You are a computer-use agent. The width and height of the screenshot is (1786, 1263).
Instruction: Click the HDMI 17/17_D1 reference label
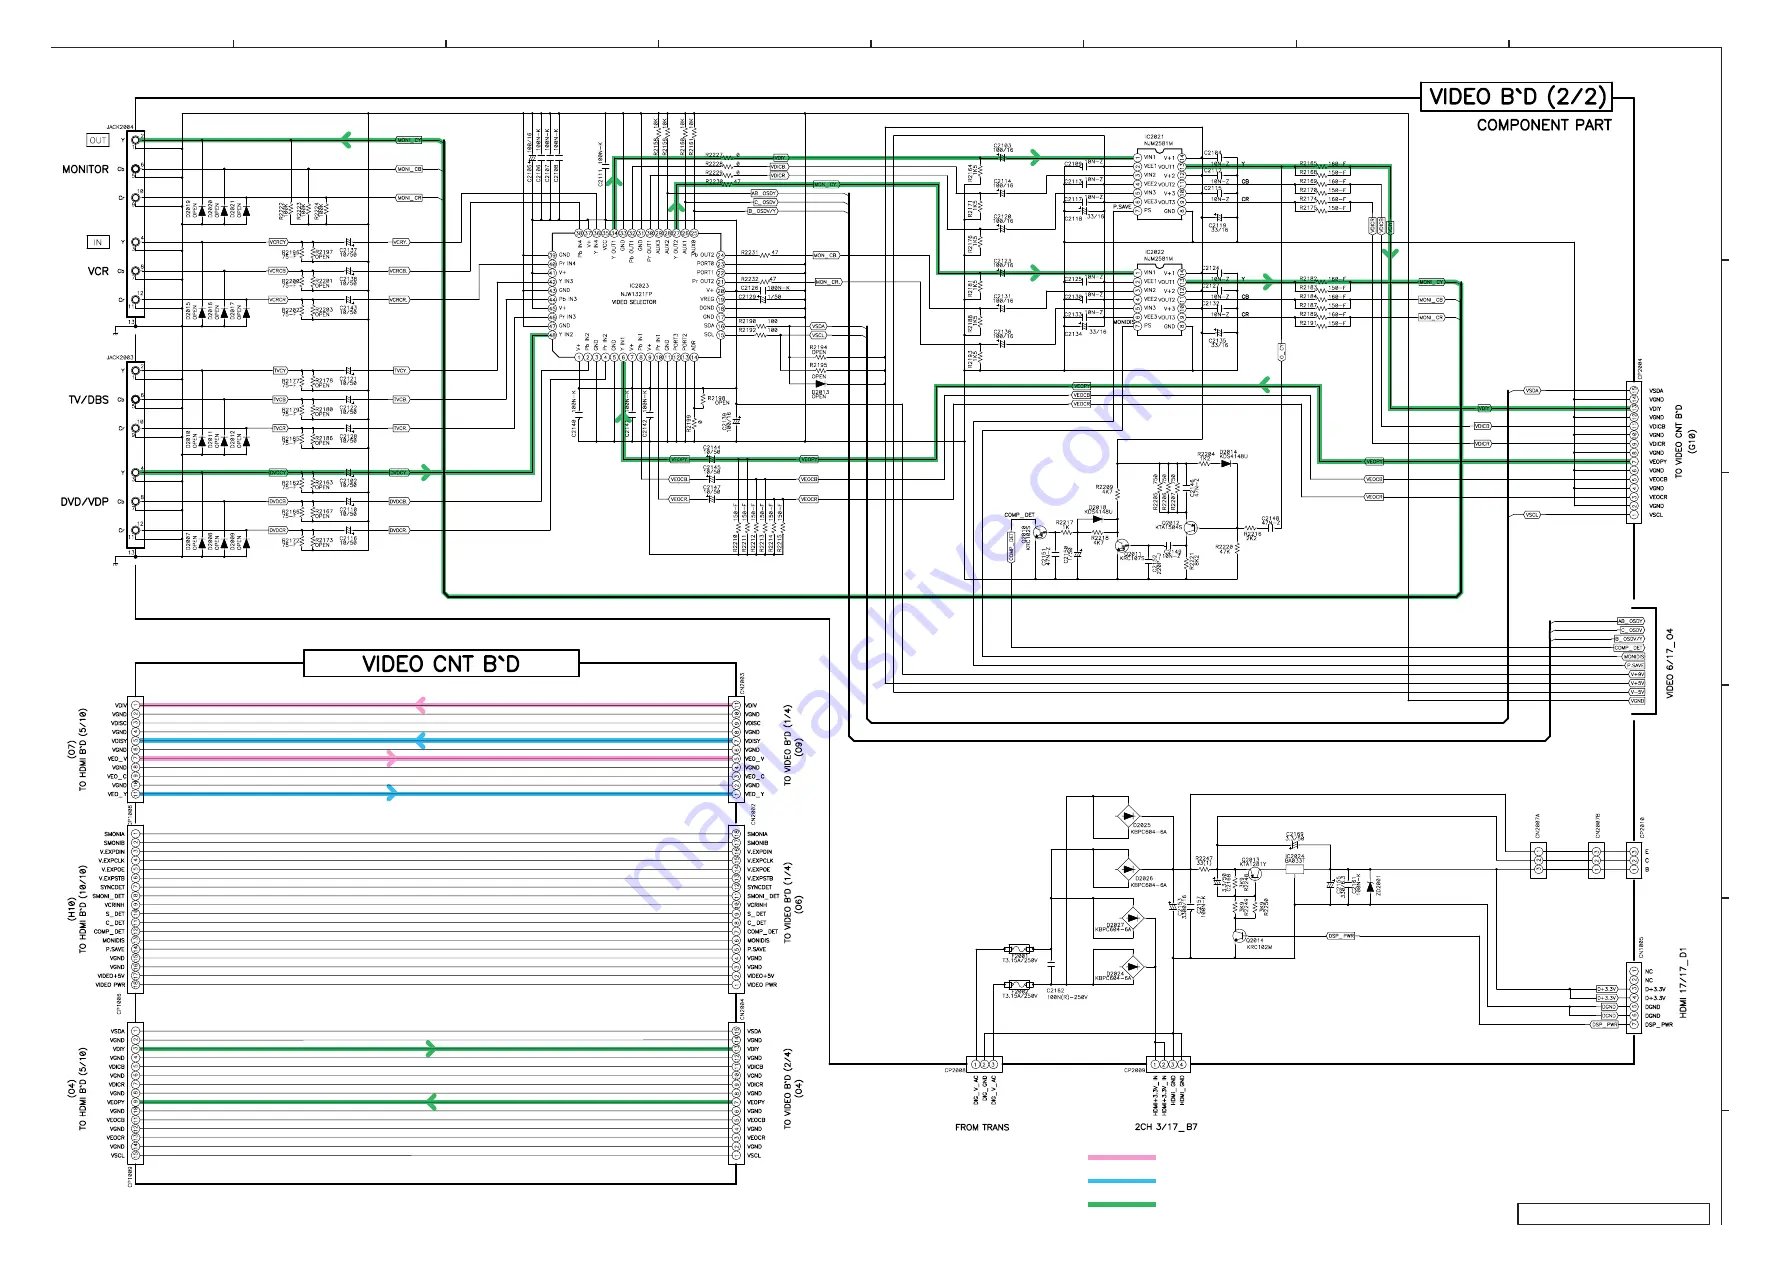pos(1683,983)
